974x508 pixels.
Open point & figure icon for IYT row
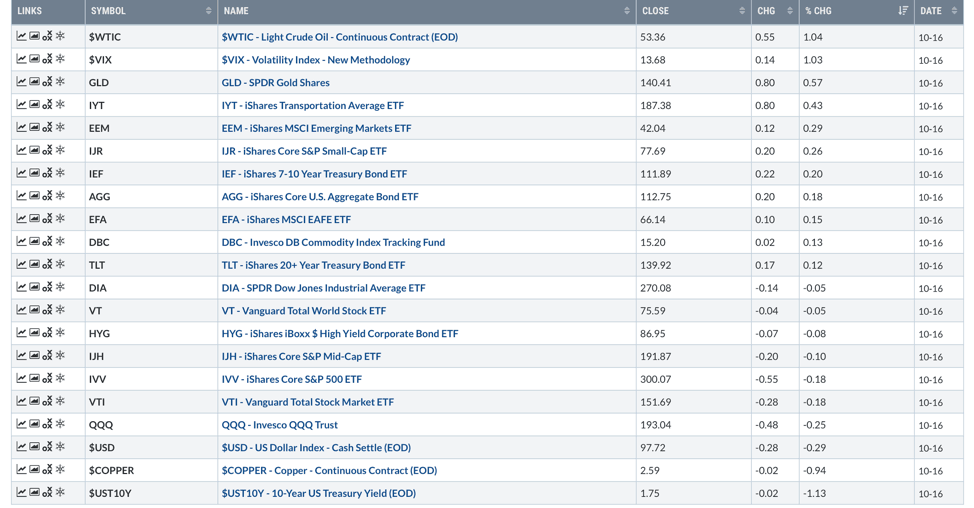click(x=47, y=104)
